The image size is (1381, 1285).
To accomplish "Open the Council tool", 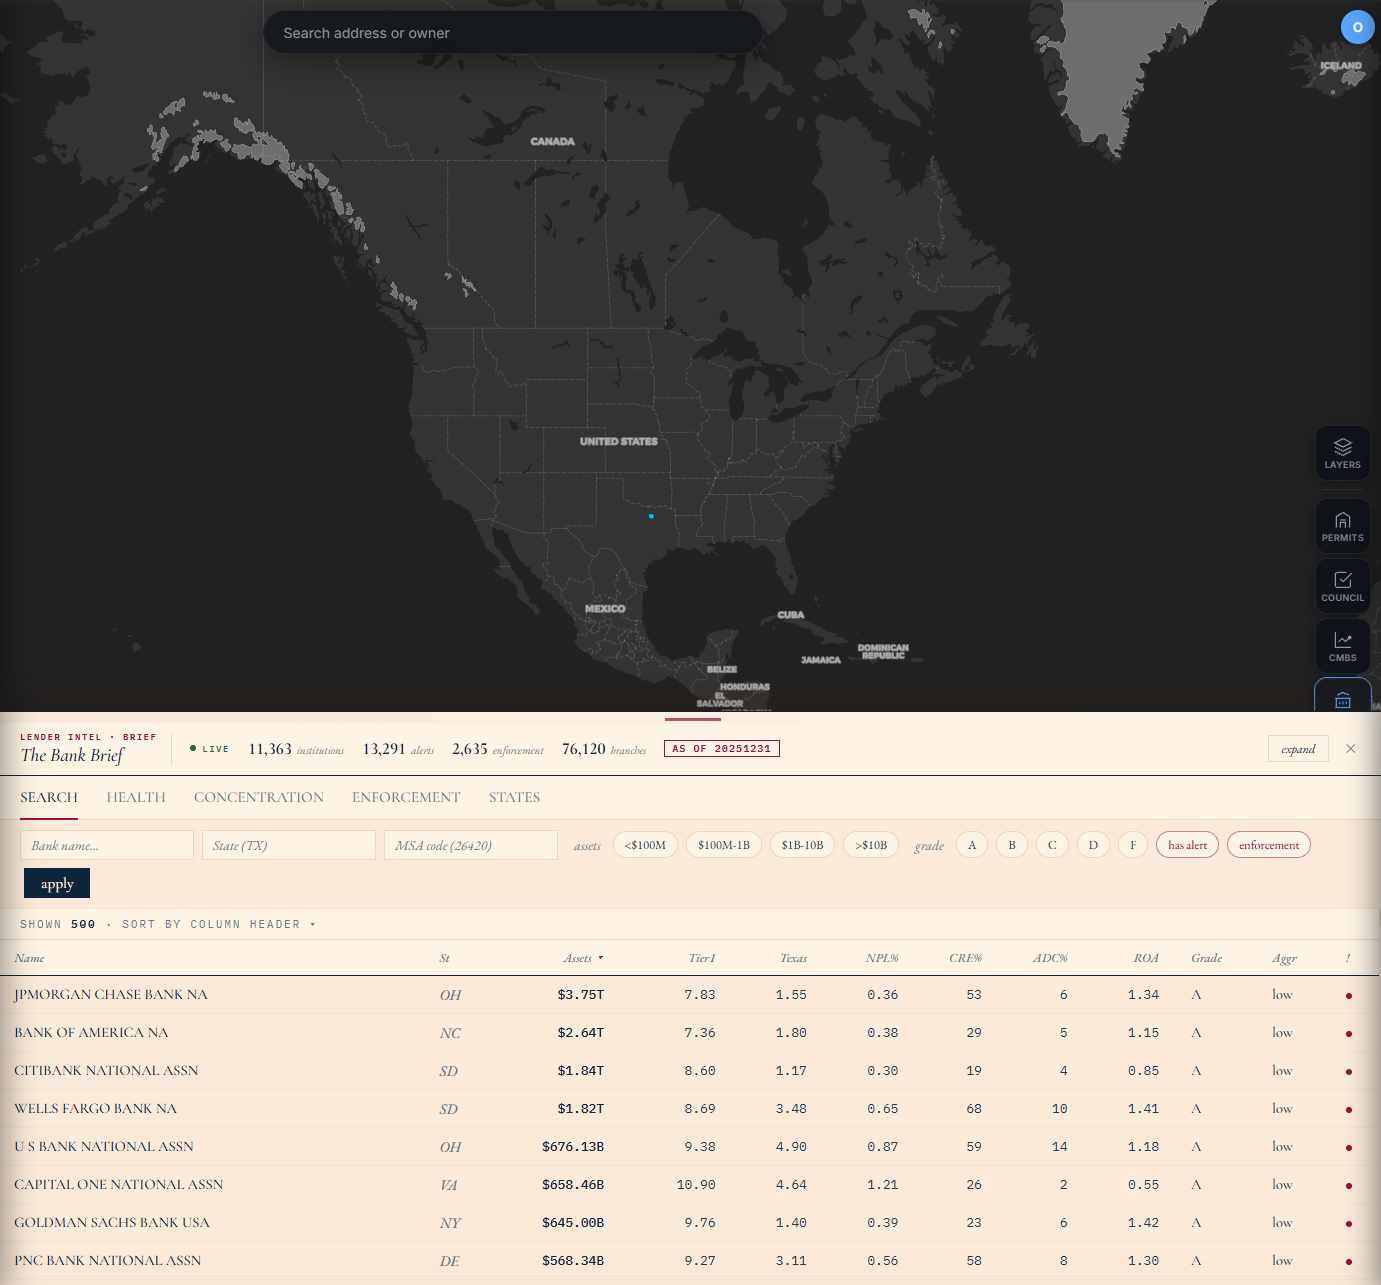I will click(1342, 586).
